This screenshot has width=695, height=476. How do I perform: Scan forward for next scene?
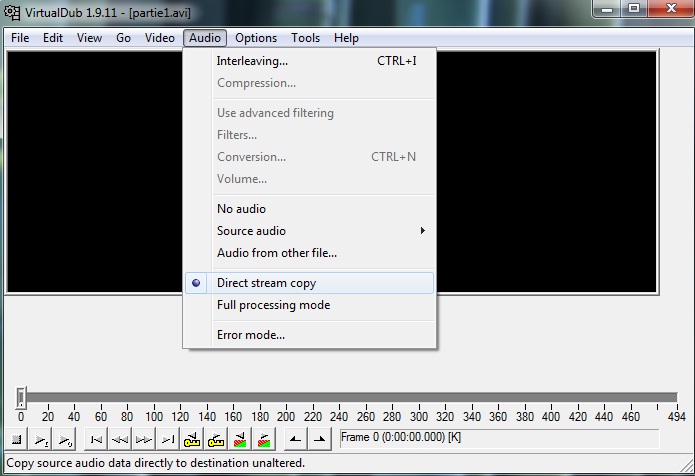263,439
